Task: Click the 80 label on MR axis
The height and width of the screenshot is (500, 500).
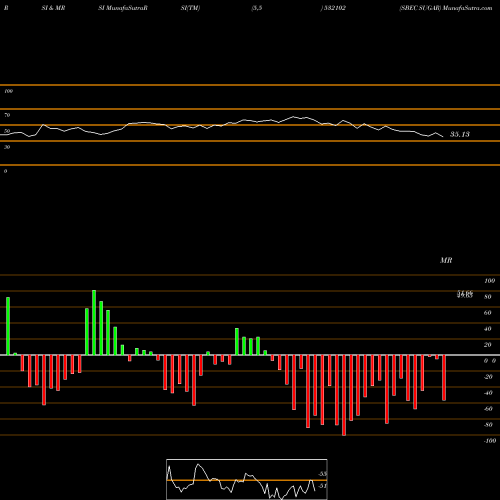Action: pyautogui.click(x=488, y=297)
